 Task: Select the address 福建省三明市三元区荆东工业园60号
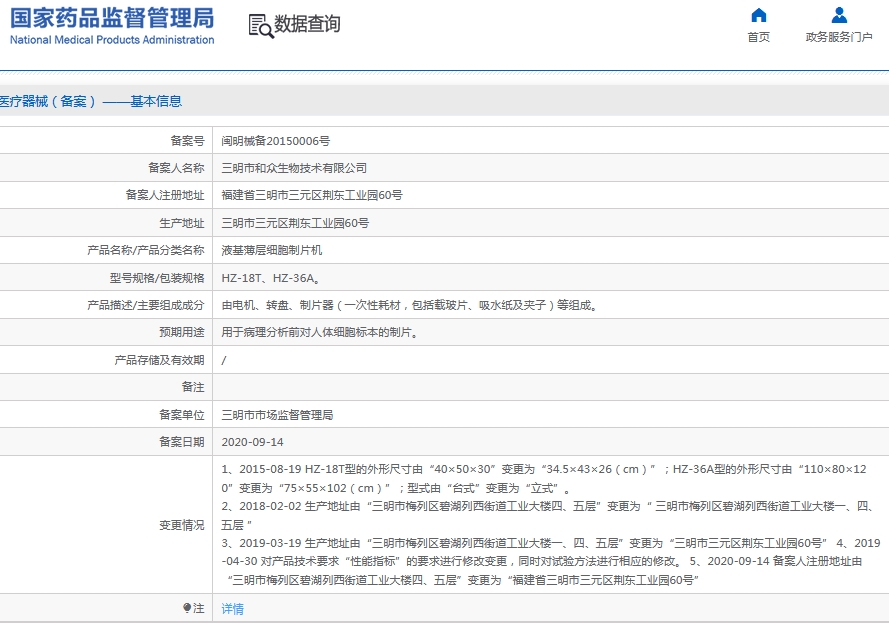click(312, 195)
